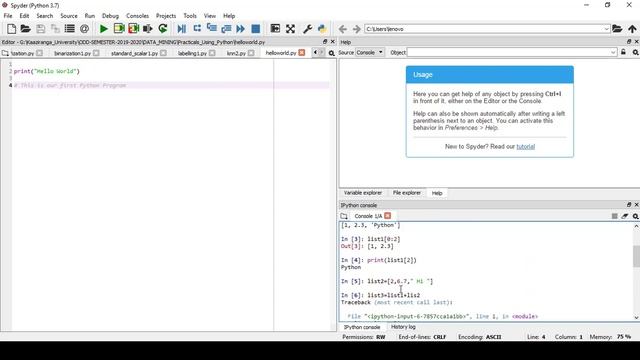Interrupt kernel with console stop square
The width and height of the screenshot is (640, 360).
click(614, 216)
